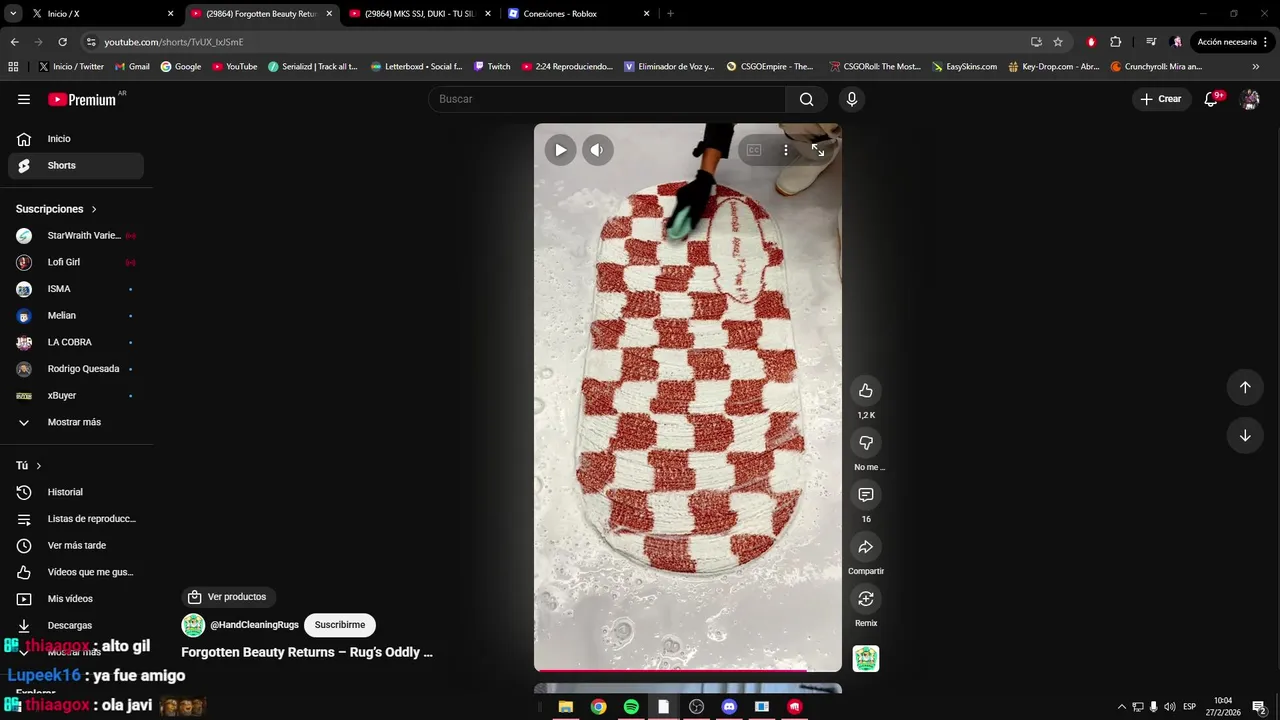Show hidden system tray icons
Screen dimensions: 1280x720
click(x=1121, y=707)
